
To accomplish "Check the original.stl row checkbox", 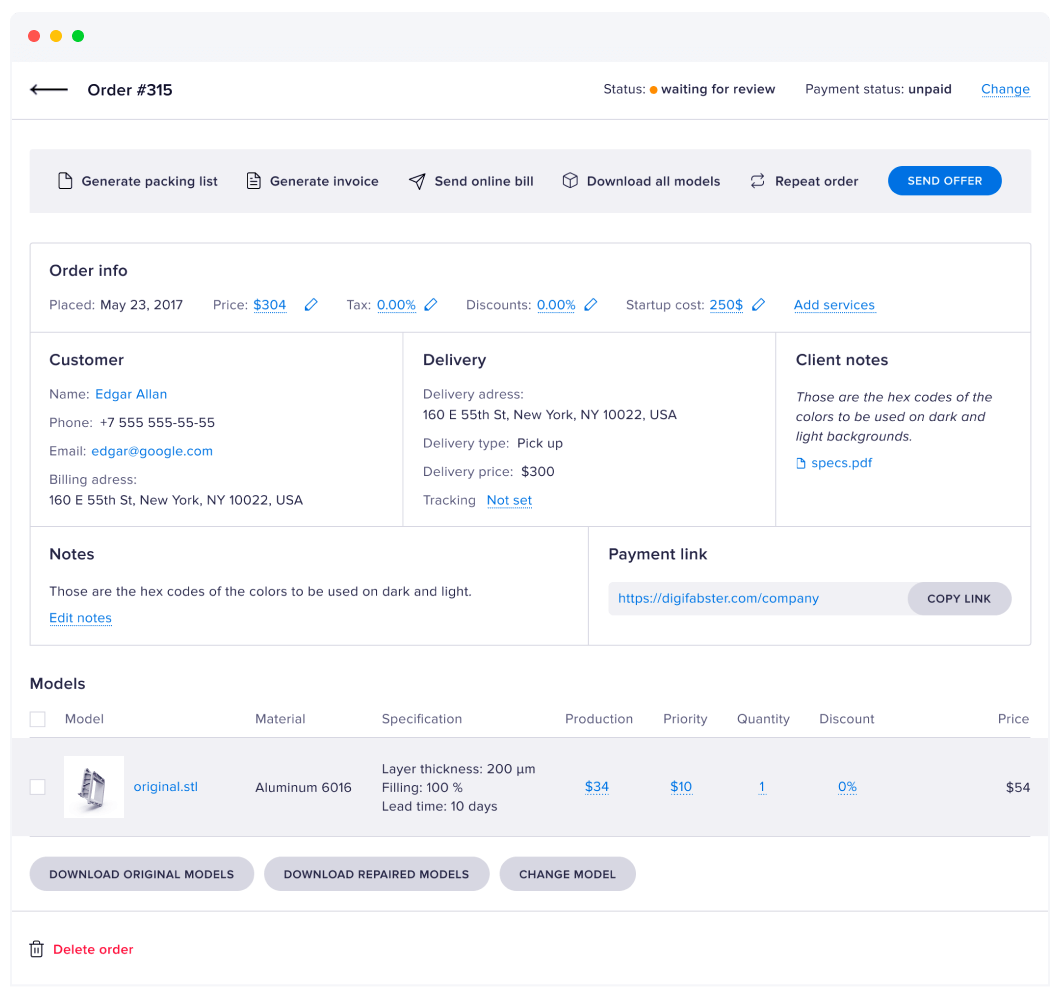I will (x=37, y=787).
